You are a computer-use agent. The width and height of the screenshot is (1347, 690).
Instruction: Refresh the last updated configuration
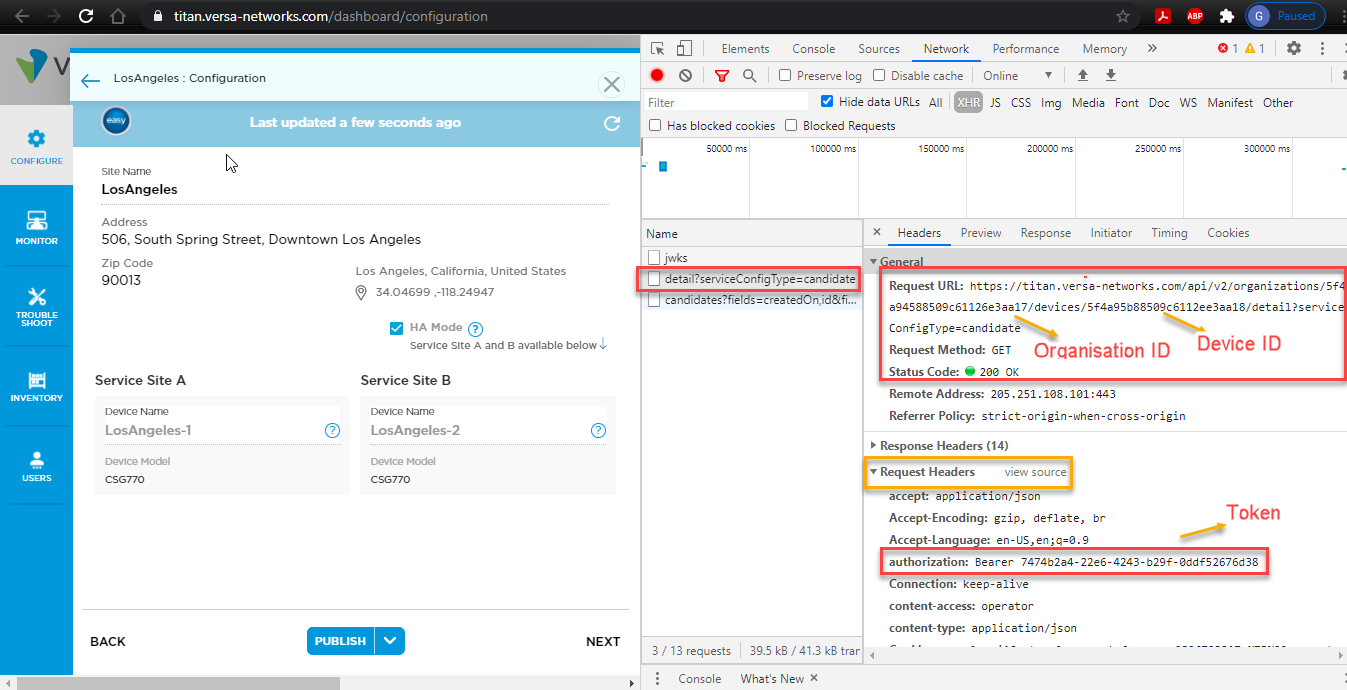click(x=612, y=123)
